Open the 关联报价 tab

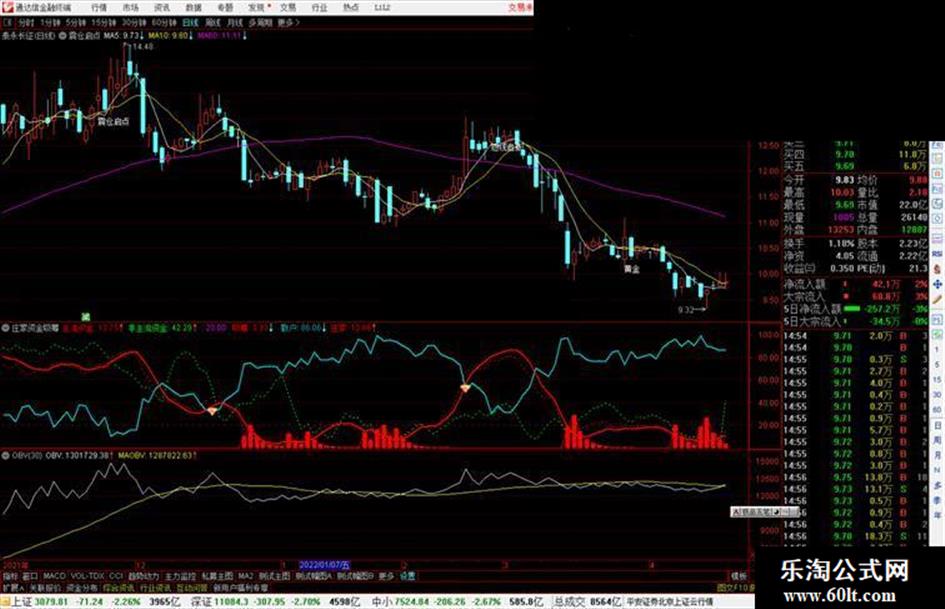point(45,587)
